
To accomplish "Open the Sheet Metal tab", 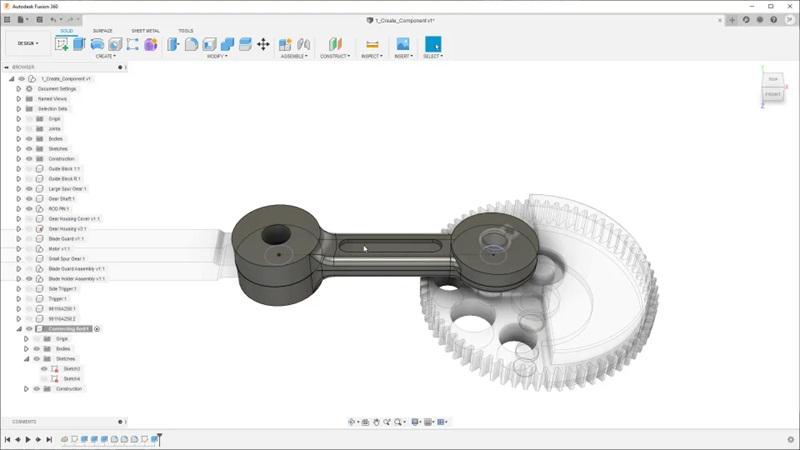I will 145,31.
